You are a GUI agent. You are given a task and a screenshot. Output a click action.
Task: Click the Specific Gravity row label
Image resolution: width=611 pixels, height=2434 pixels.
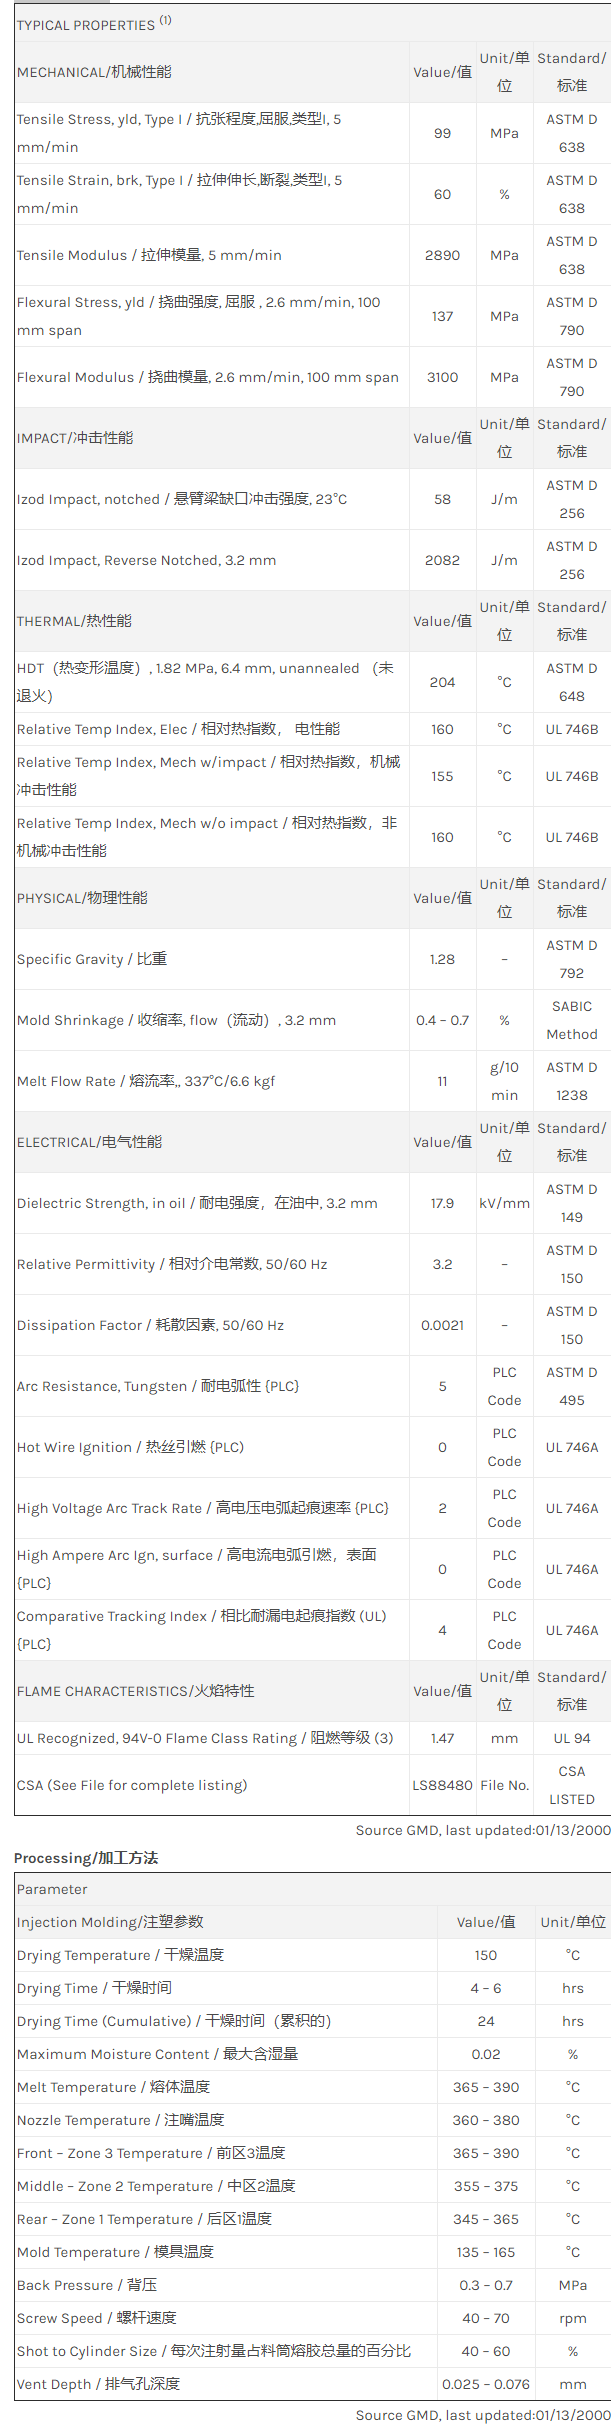92,959
